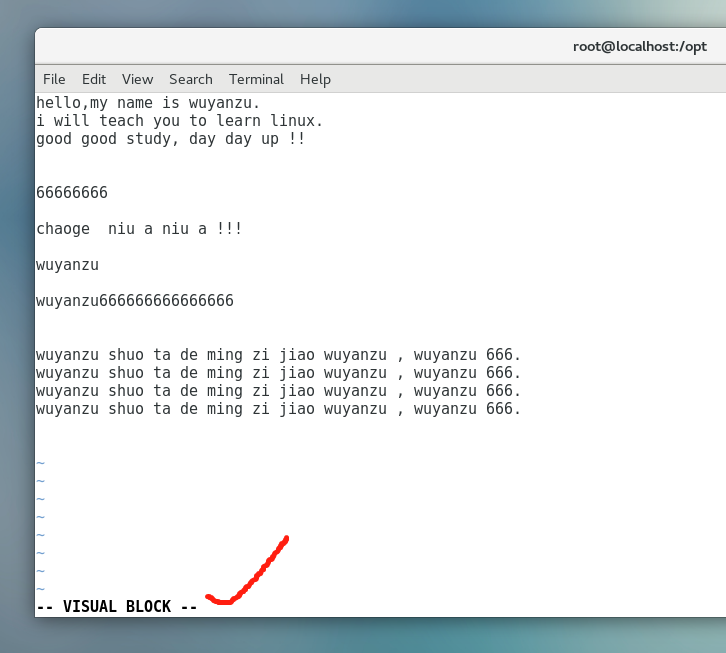
Task: Open the Edit menu
Action: click(x=94, y=79)
